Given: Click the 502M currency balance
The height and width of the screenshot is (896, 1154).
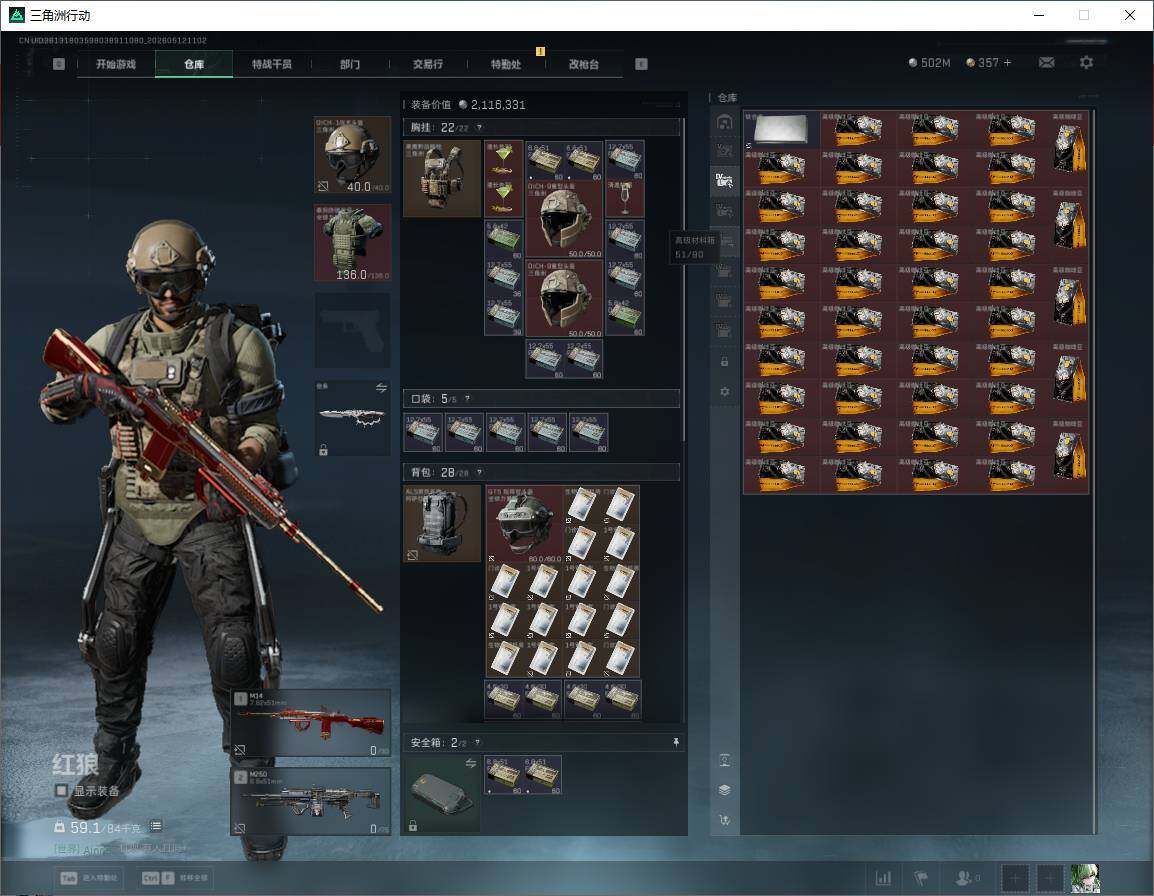Looking at the screenshot, I should [930, 63].
